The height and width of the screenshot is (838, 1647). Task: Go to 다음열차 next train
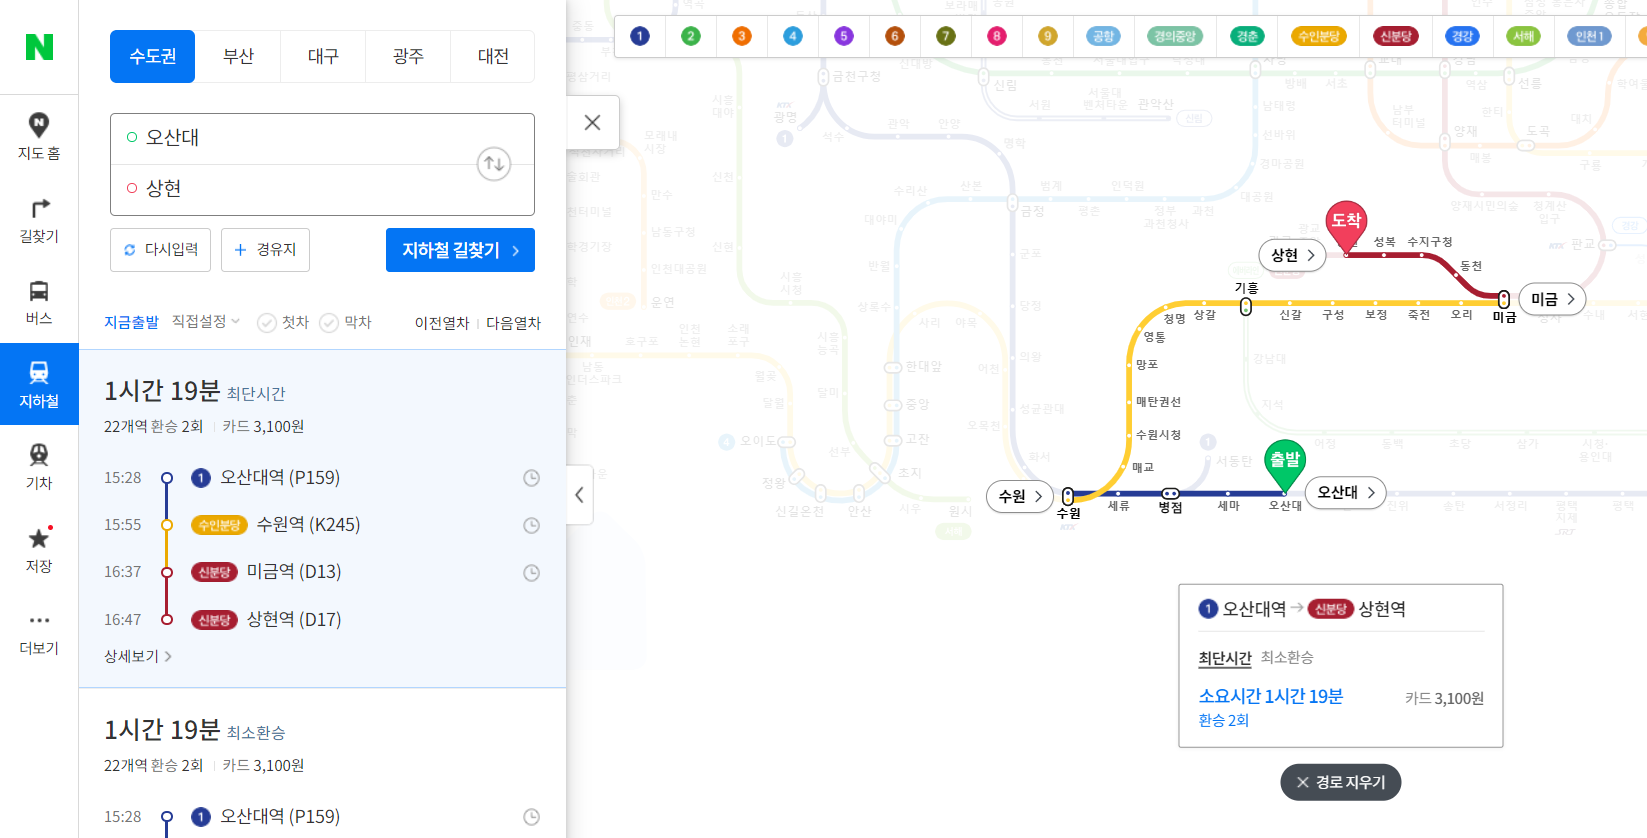click(x=513, y=323)
